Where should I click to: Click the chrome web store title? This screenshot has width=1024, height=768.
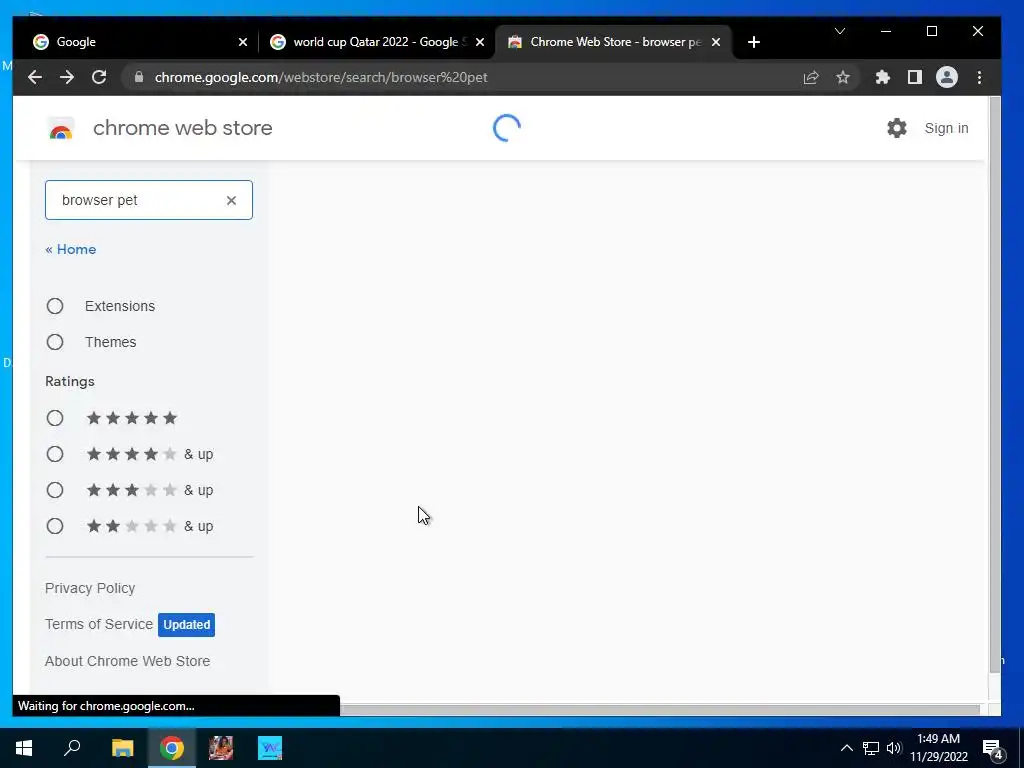click(183, 128)
